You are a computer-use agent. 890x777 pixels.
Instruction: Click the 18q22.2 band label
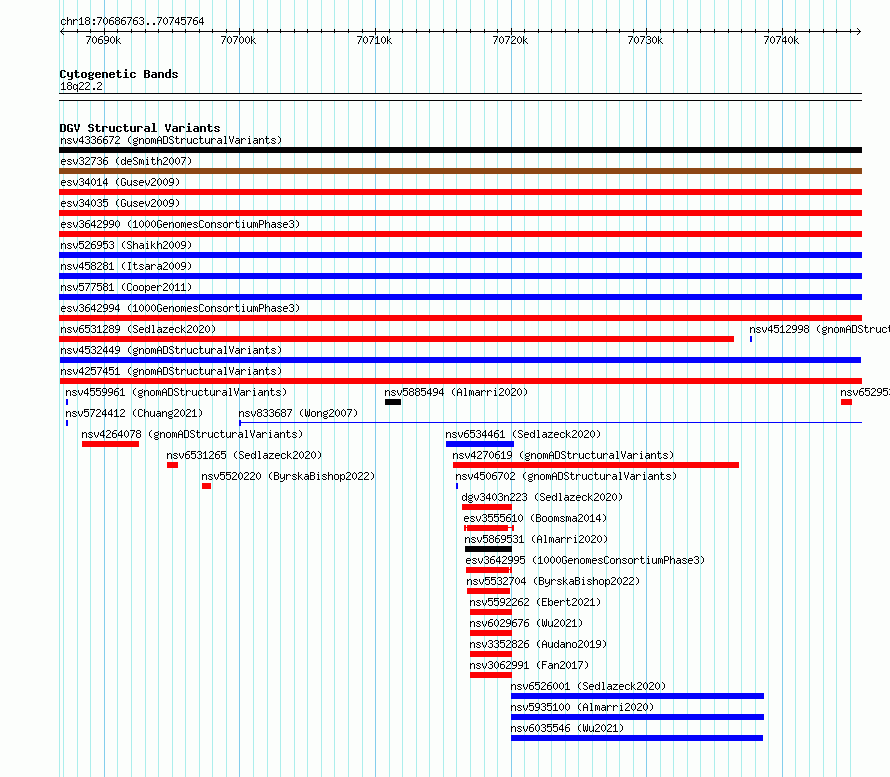pos(81,86)
